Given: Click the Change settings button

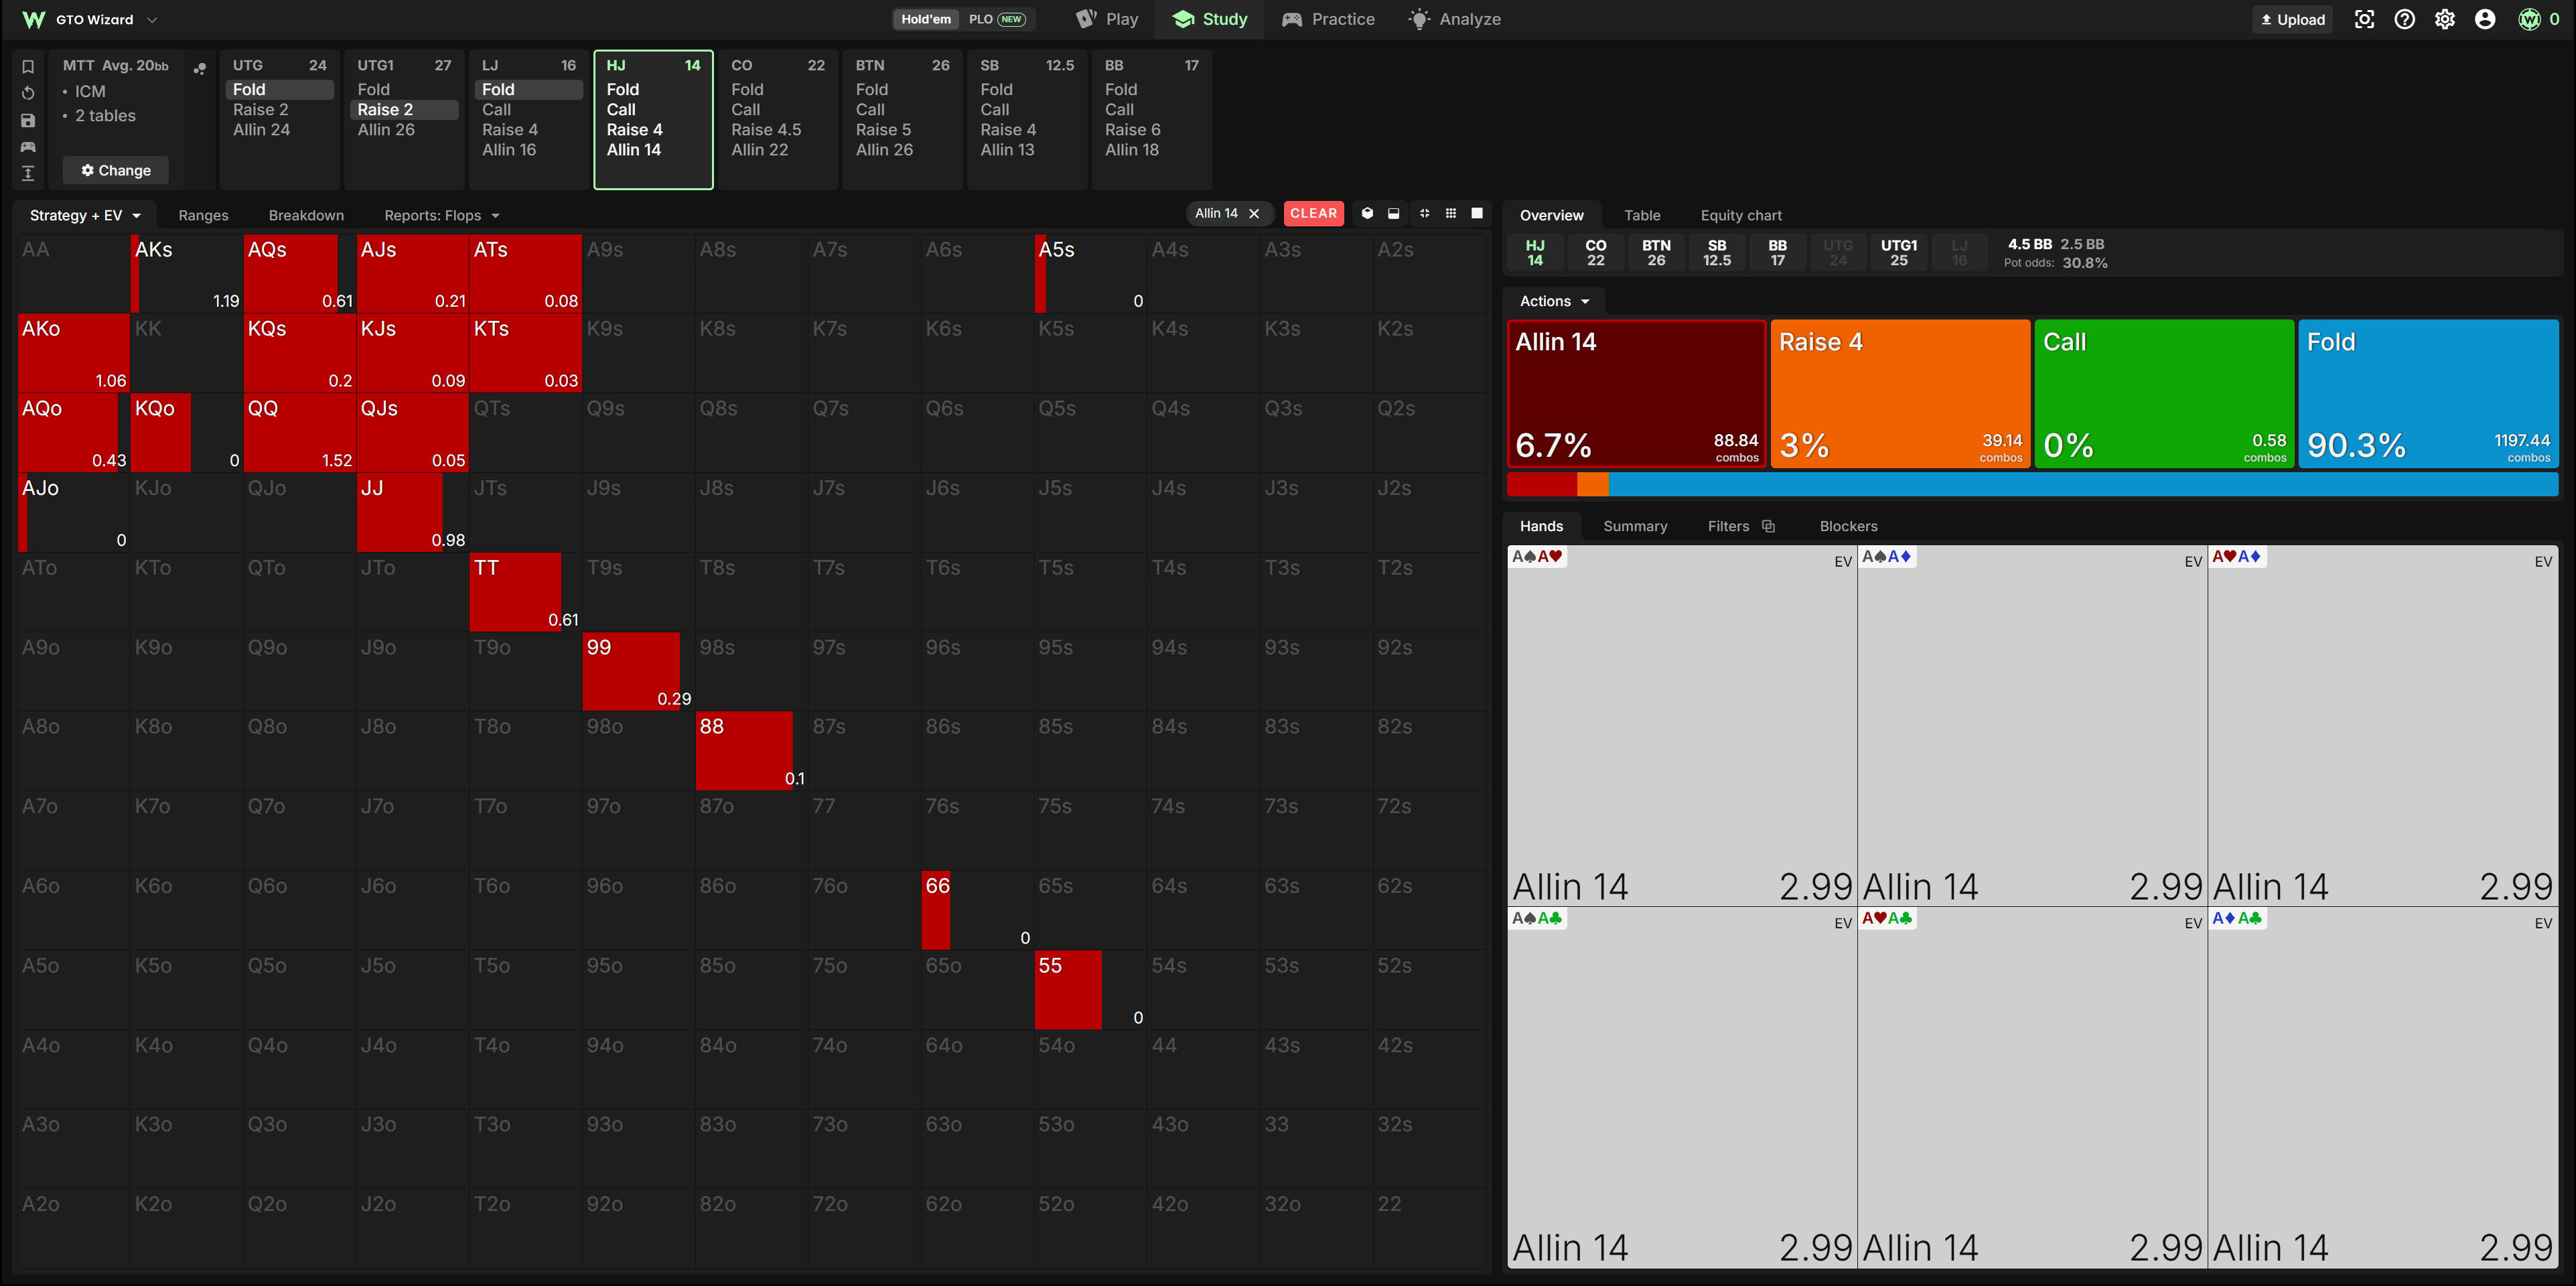Looking at the screenshot, I should pos(116,170).
